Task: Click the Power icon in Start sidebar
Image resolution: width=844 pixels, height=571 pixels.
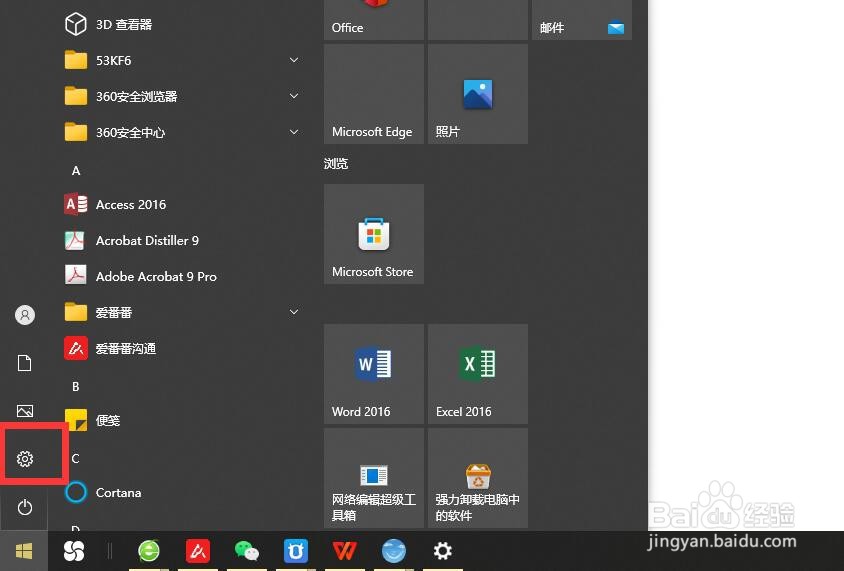Action: pyautogui.click(x=25, y=507)
